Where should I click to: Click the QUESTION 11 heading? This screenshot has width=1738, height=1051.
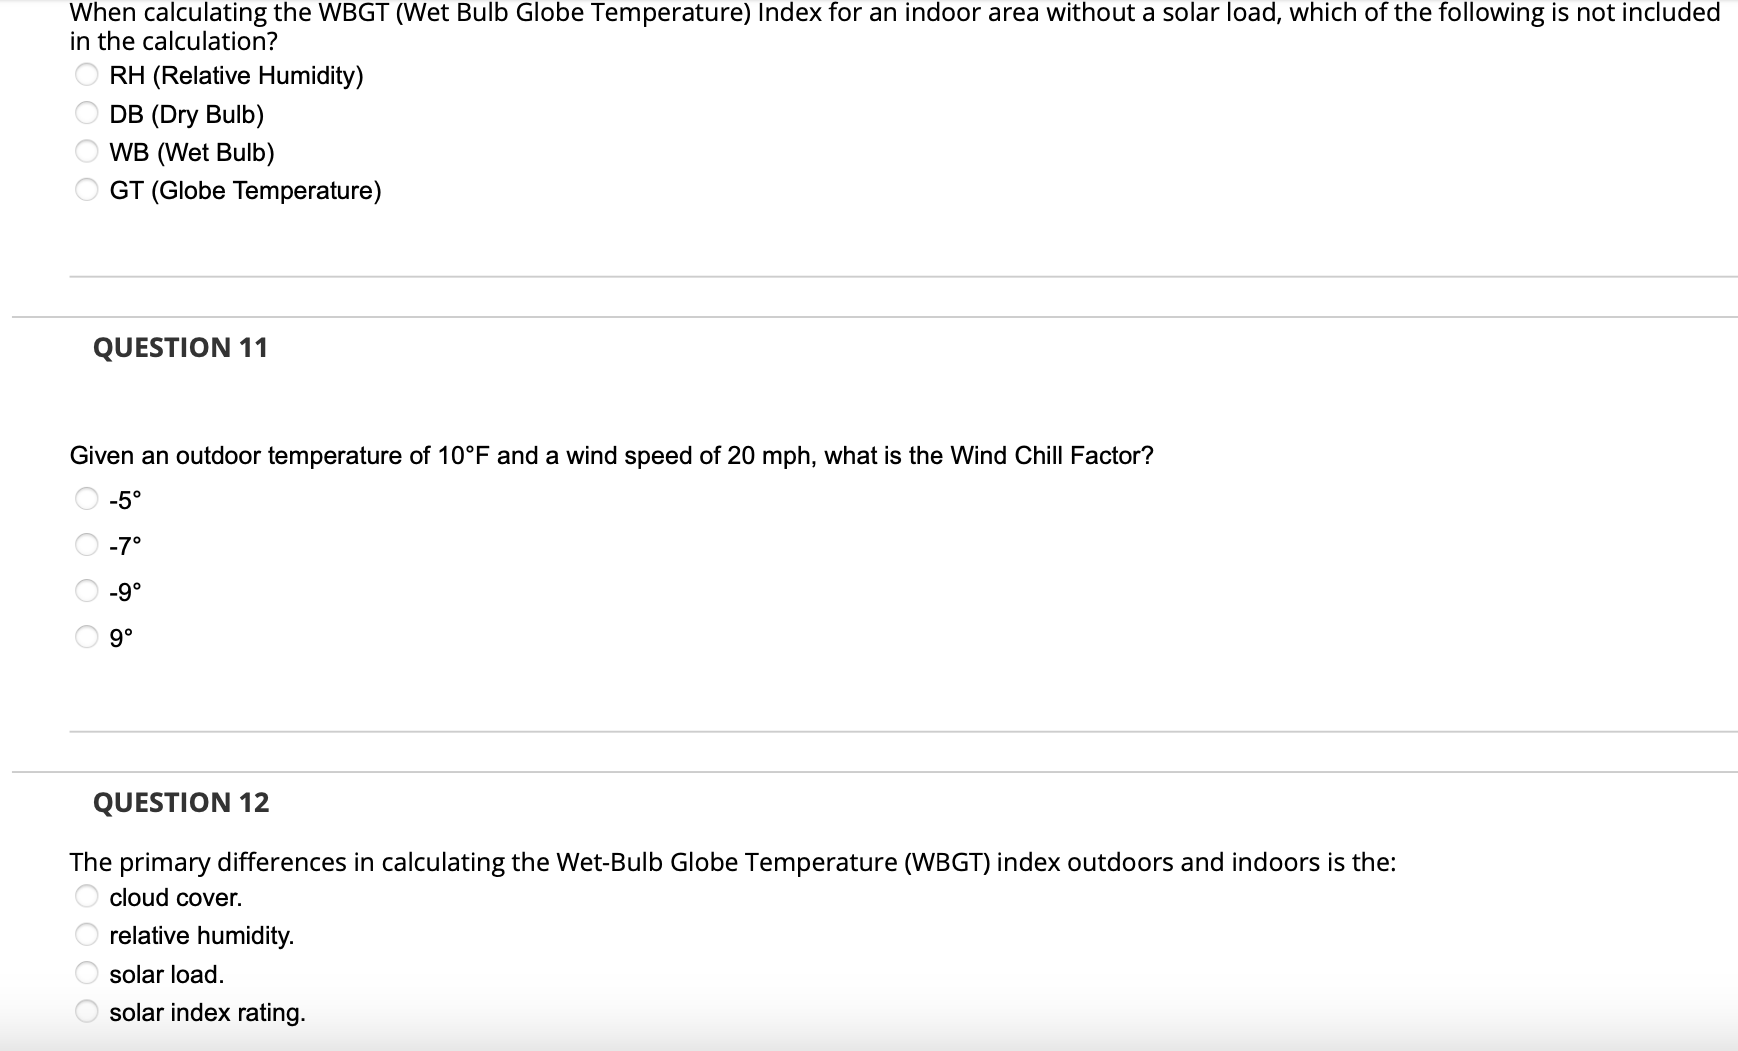coord(181,346)
